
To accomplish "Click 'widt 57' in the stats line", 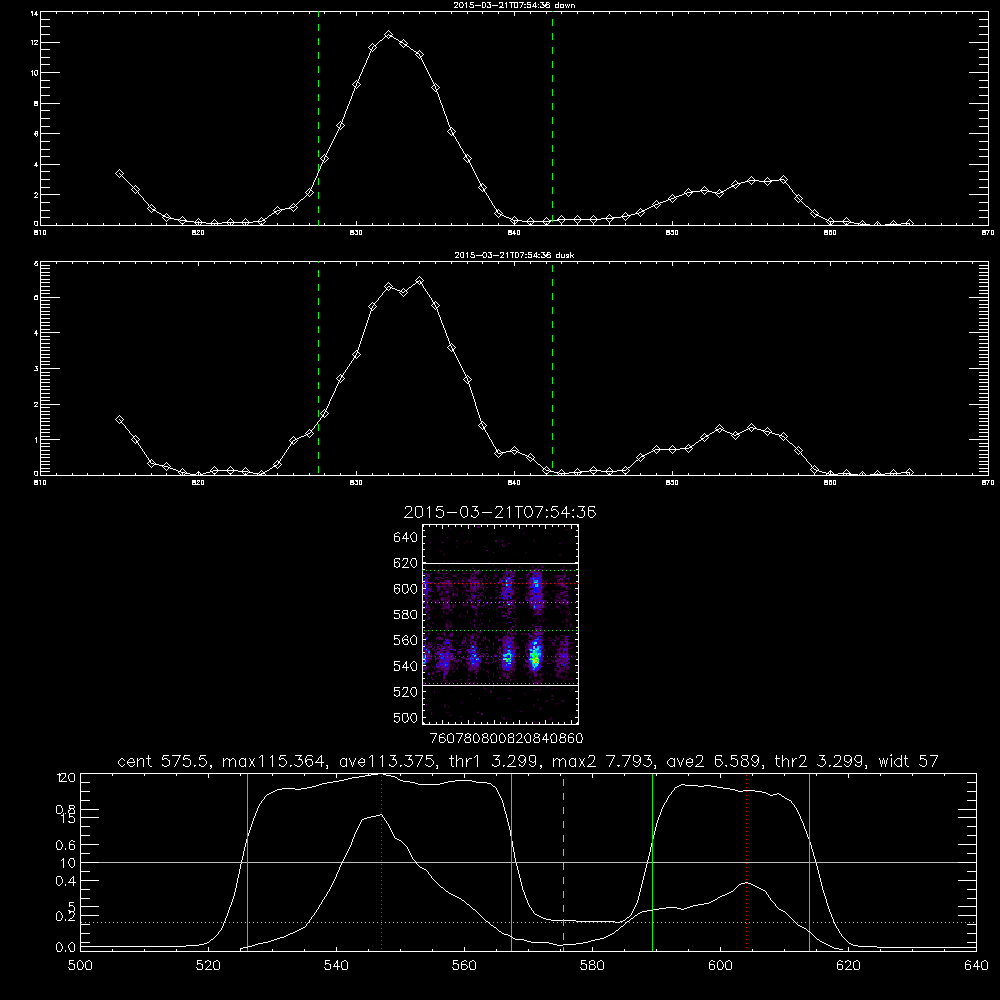I will (908, 761).
